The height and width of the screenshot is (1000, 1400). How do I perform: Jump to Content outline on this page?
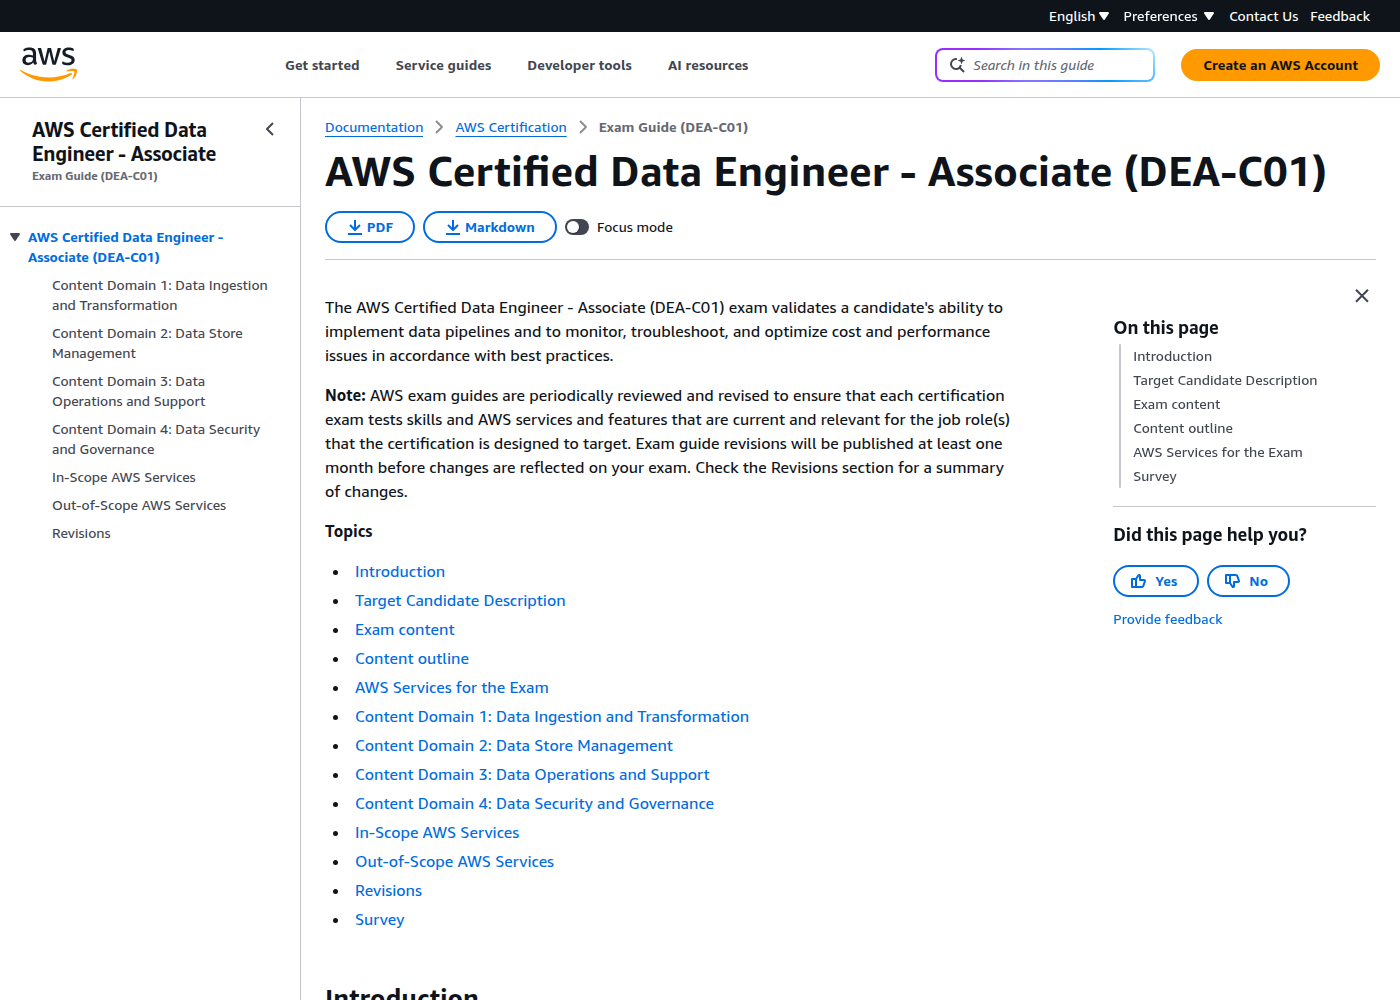1182,428
